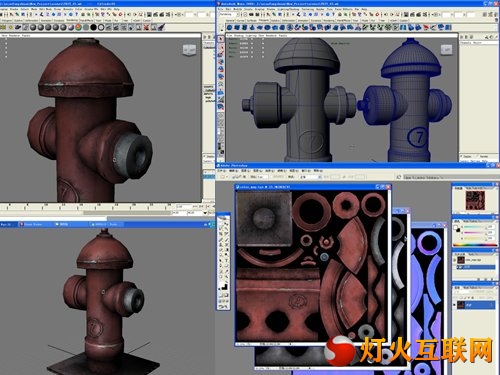Viewport: 500px width, 375px height.
Task: Swap to foreground white color swatch
Action: [x=456, y=228]
